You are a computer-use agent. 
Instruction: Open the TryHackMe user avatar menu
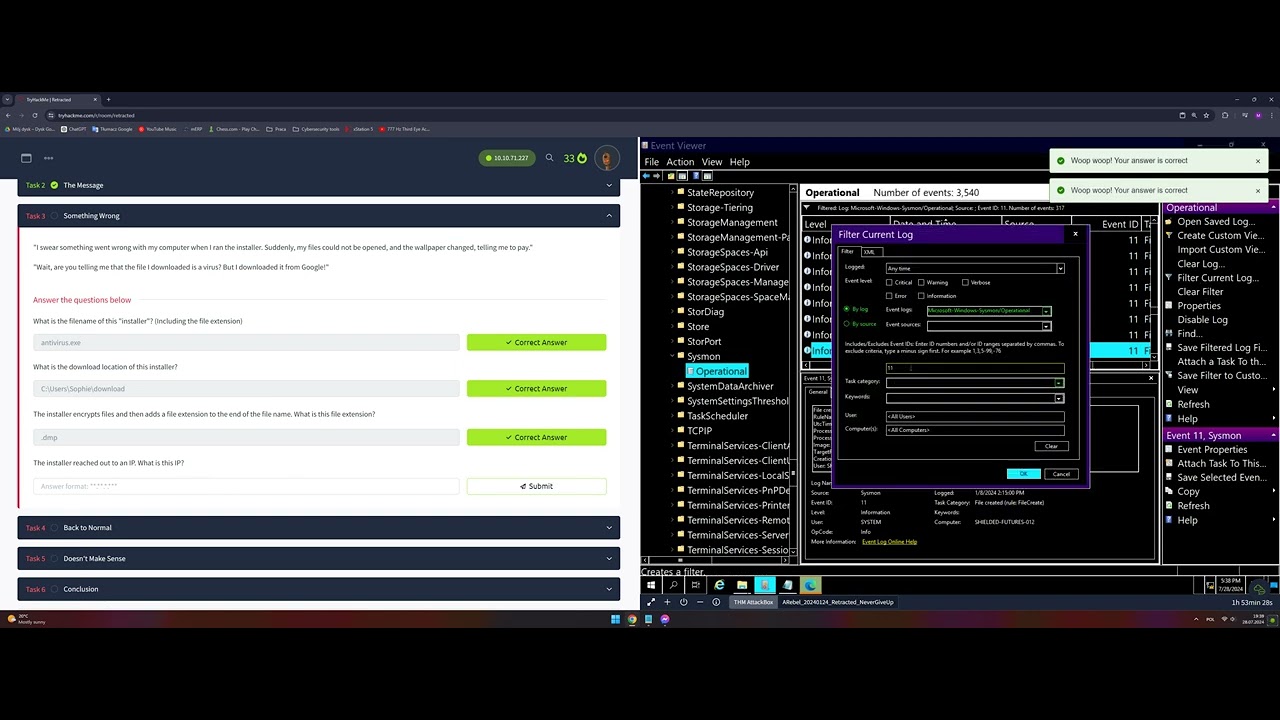606,158
